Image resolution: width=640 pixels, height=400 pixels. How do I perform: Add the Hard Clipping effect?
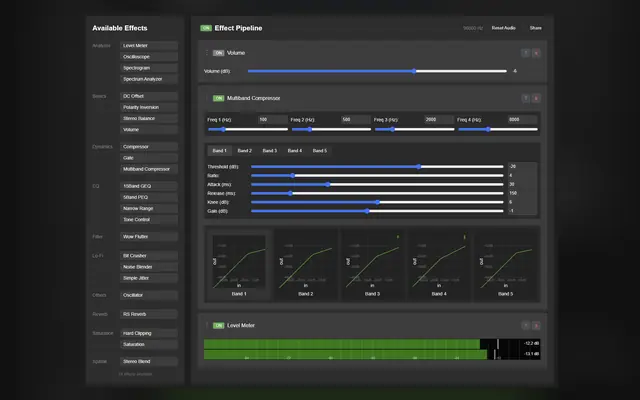tap(149, 333)
